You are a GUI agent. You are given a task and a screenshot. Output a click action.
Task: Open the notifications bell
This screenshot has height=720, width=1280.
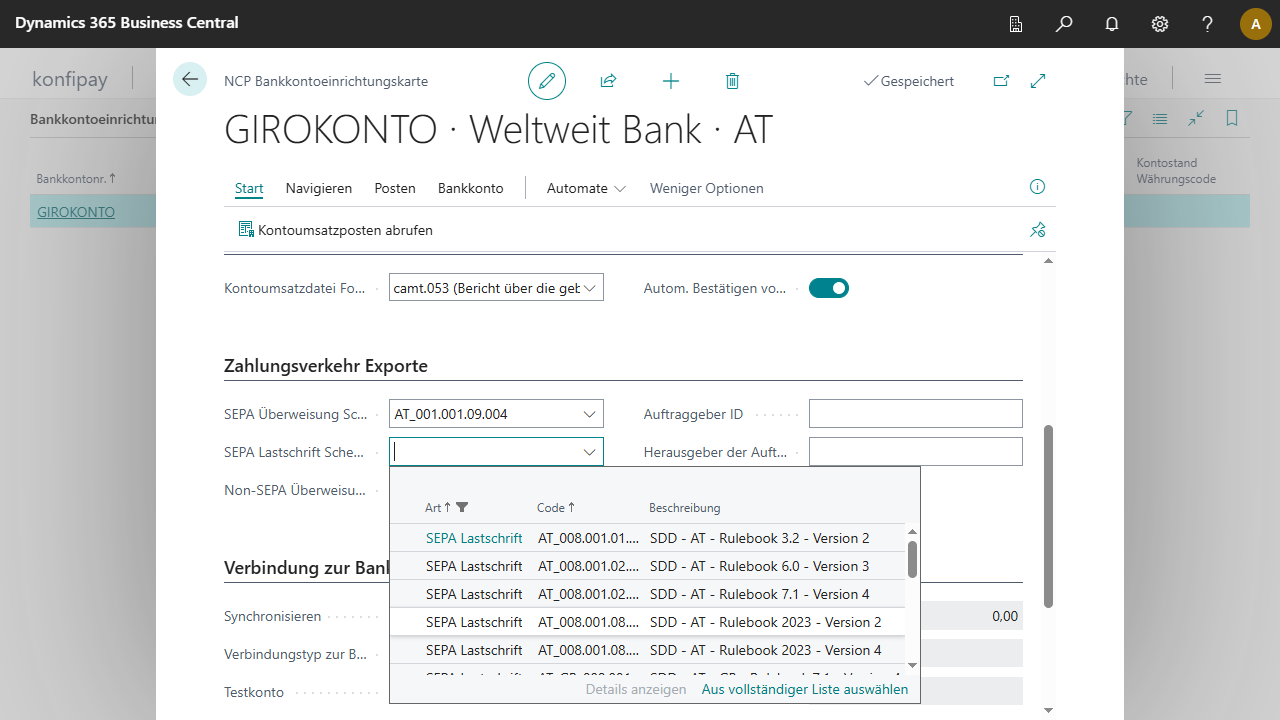click(x=1112, y=24)
